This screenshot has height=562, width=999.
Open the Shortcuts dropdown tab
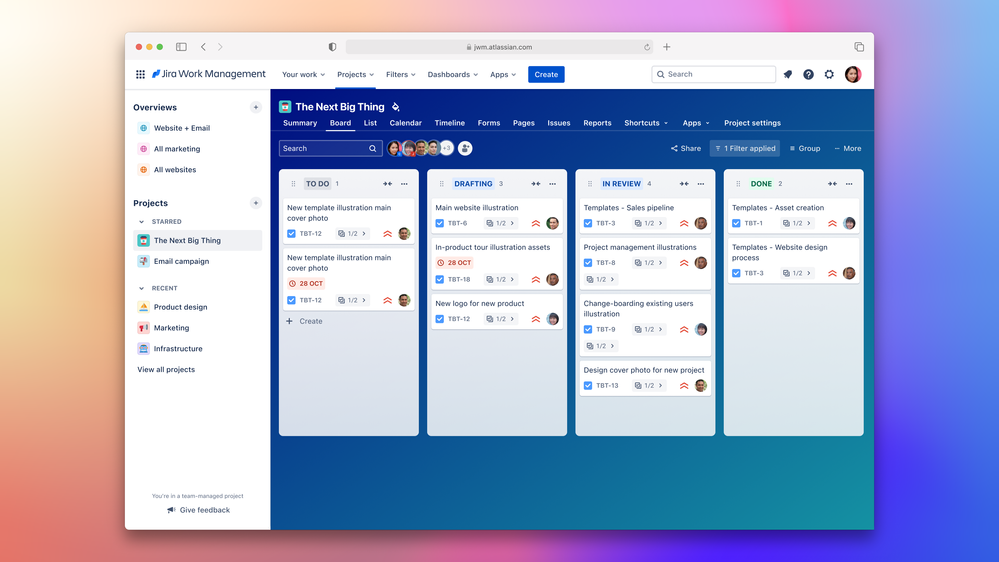646,123
